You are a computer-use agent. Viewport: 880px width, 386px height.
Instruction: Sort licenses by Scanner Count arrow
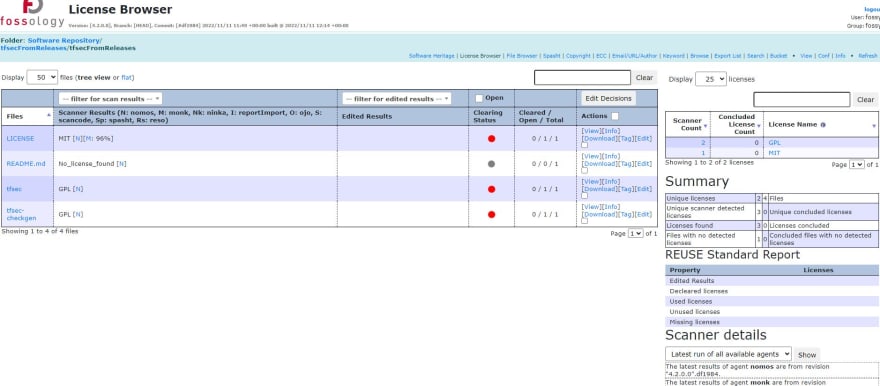705,126
